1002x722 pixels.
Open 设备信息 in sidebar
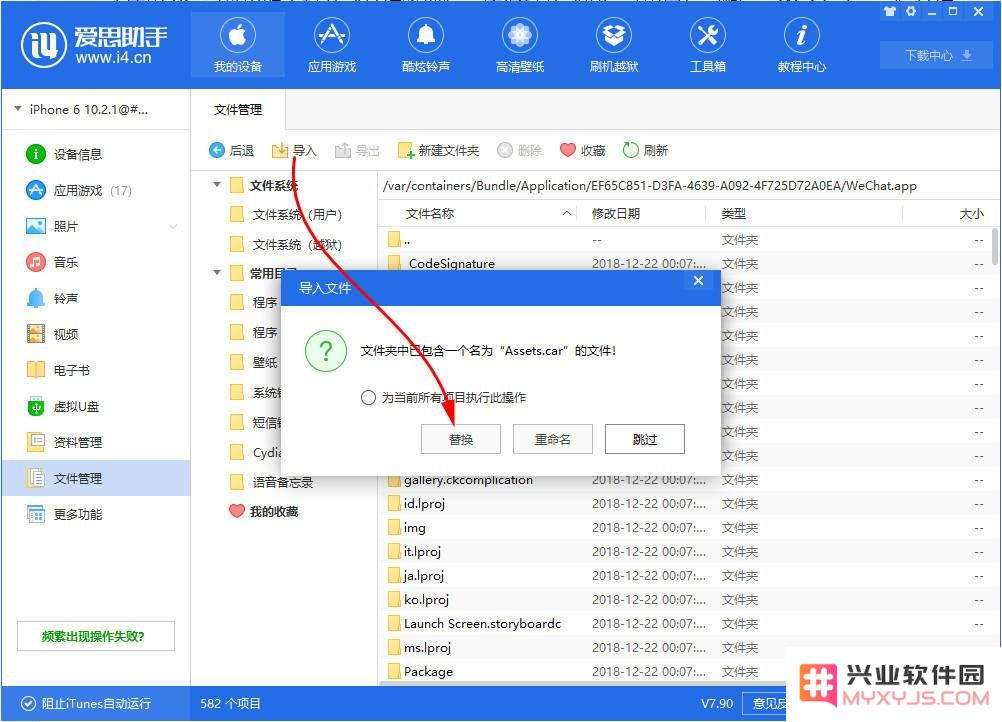point(96,154)
